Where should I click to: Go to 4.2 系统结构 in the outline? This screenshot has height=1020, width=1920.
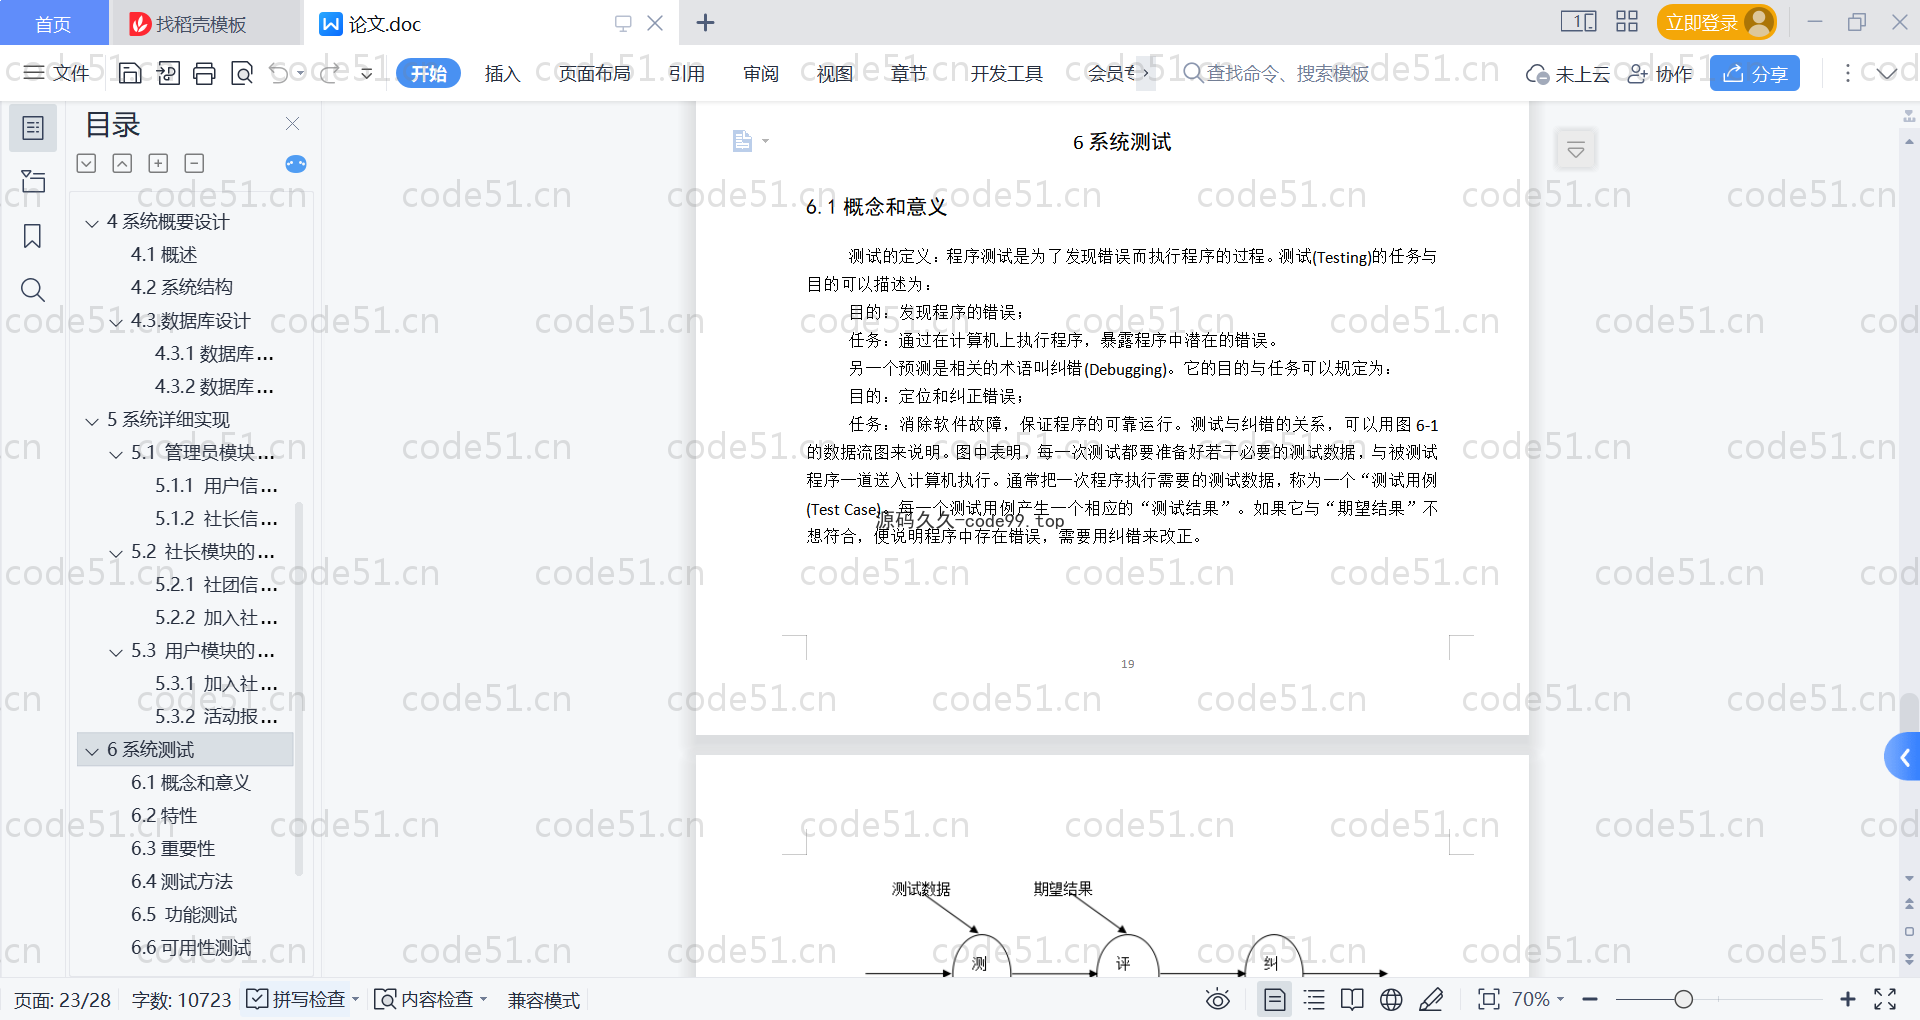point(182,288)
